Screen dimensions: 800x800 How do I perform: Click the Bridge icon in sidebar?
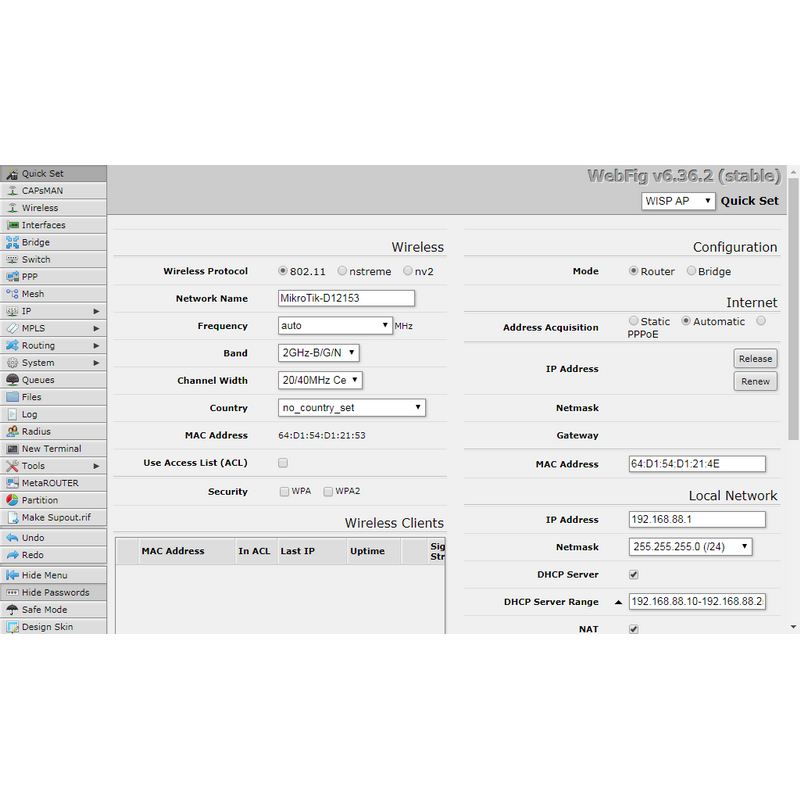click(12, 242)
